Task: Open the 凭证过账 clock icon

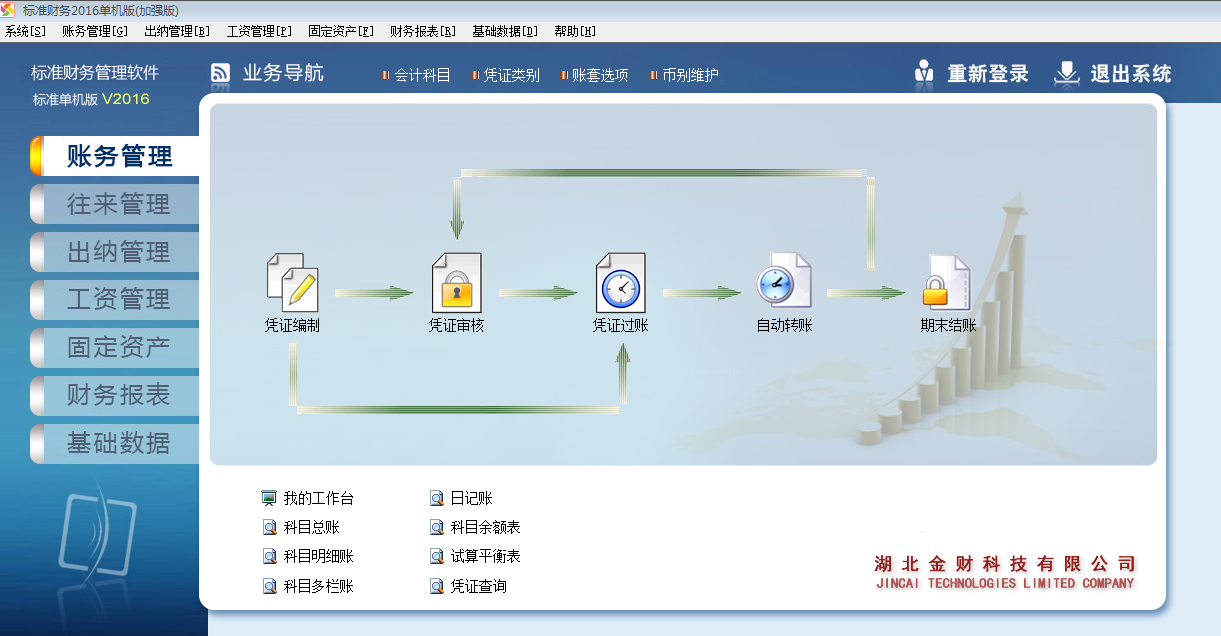Action: (x=620, y=282)
